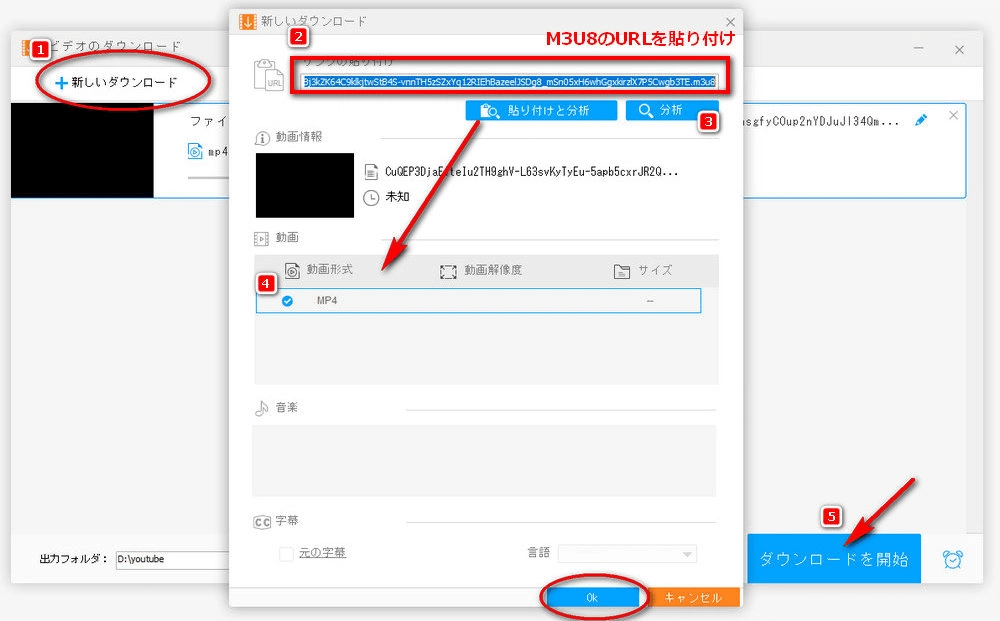Click the New Download (新しいダウンロード) button
Viewport: 1000px width, 621px height.
(x=117, y=82)
